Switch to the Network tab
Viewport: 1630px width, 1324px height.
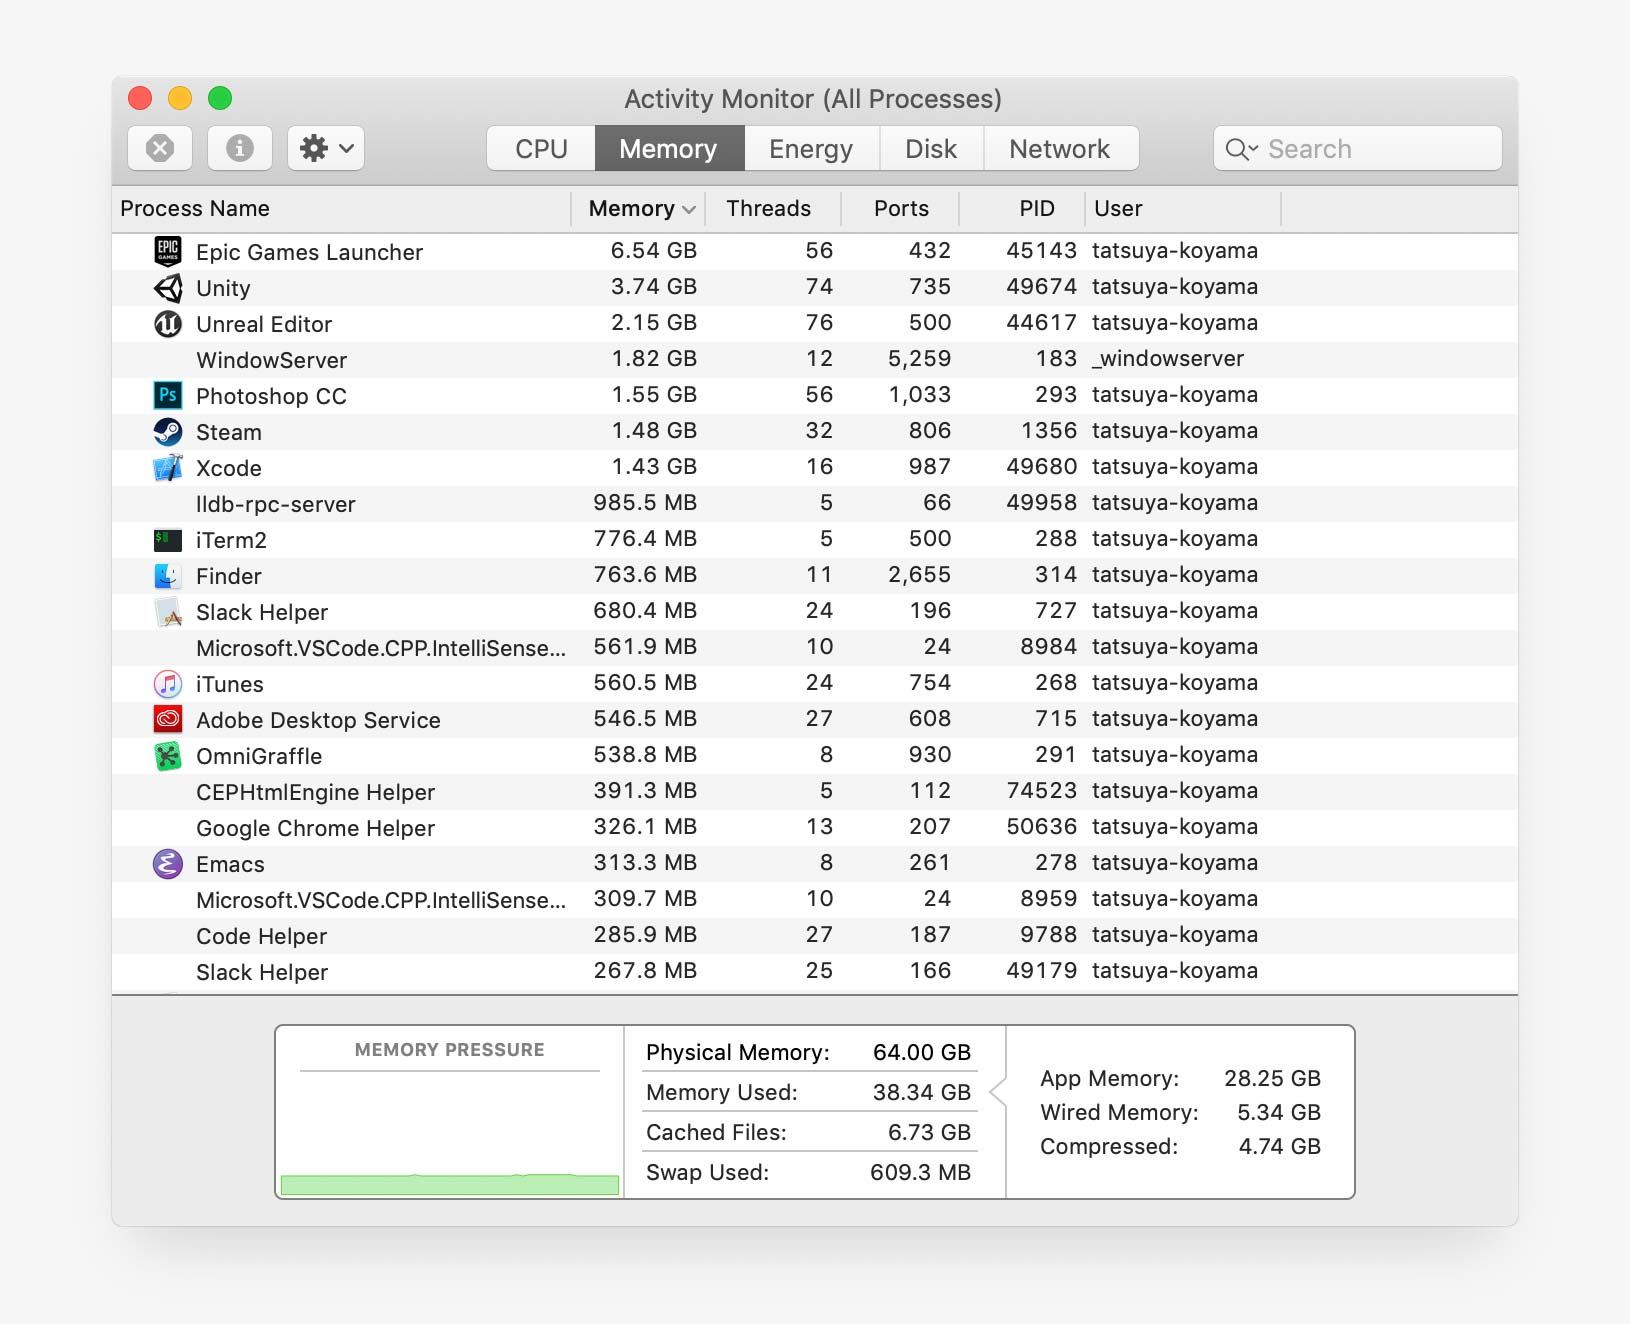(1059, 149)
